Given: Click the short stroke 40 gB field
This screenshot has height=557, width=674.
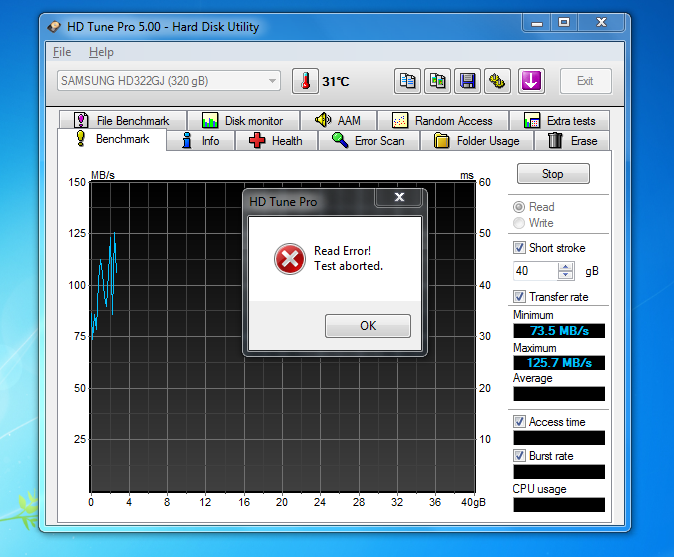Looking at the screenshot, I should [536, 271].
